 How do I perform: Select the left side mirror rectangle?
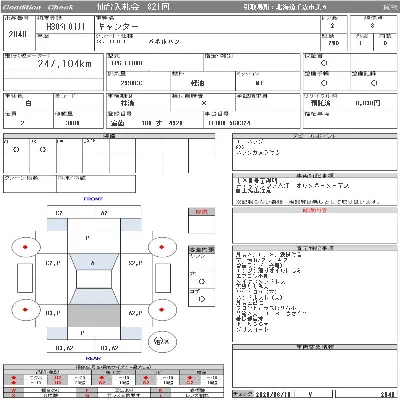tap(25, 278)
